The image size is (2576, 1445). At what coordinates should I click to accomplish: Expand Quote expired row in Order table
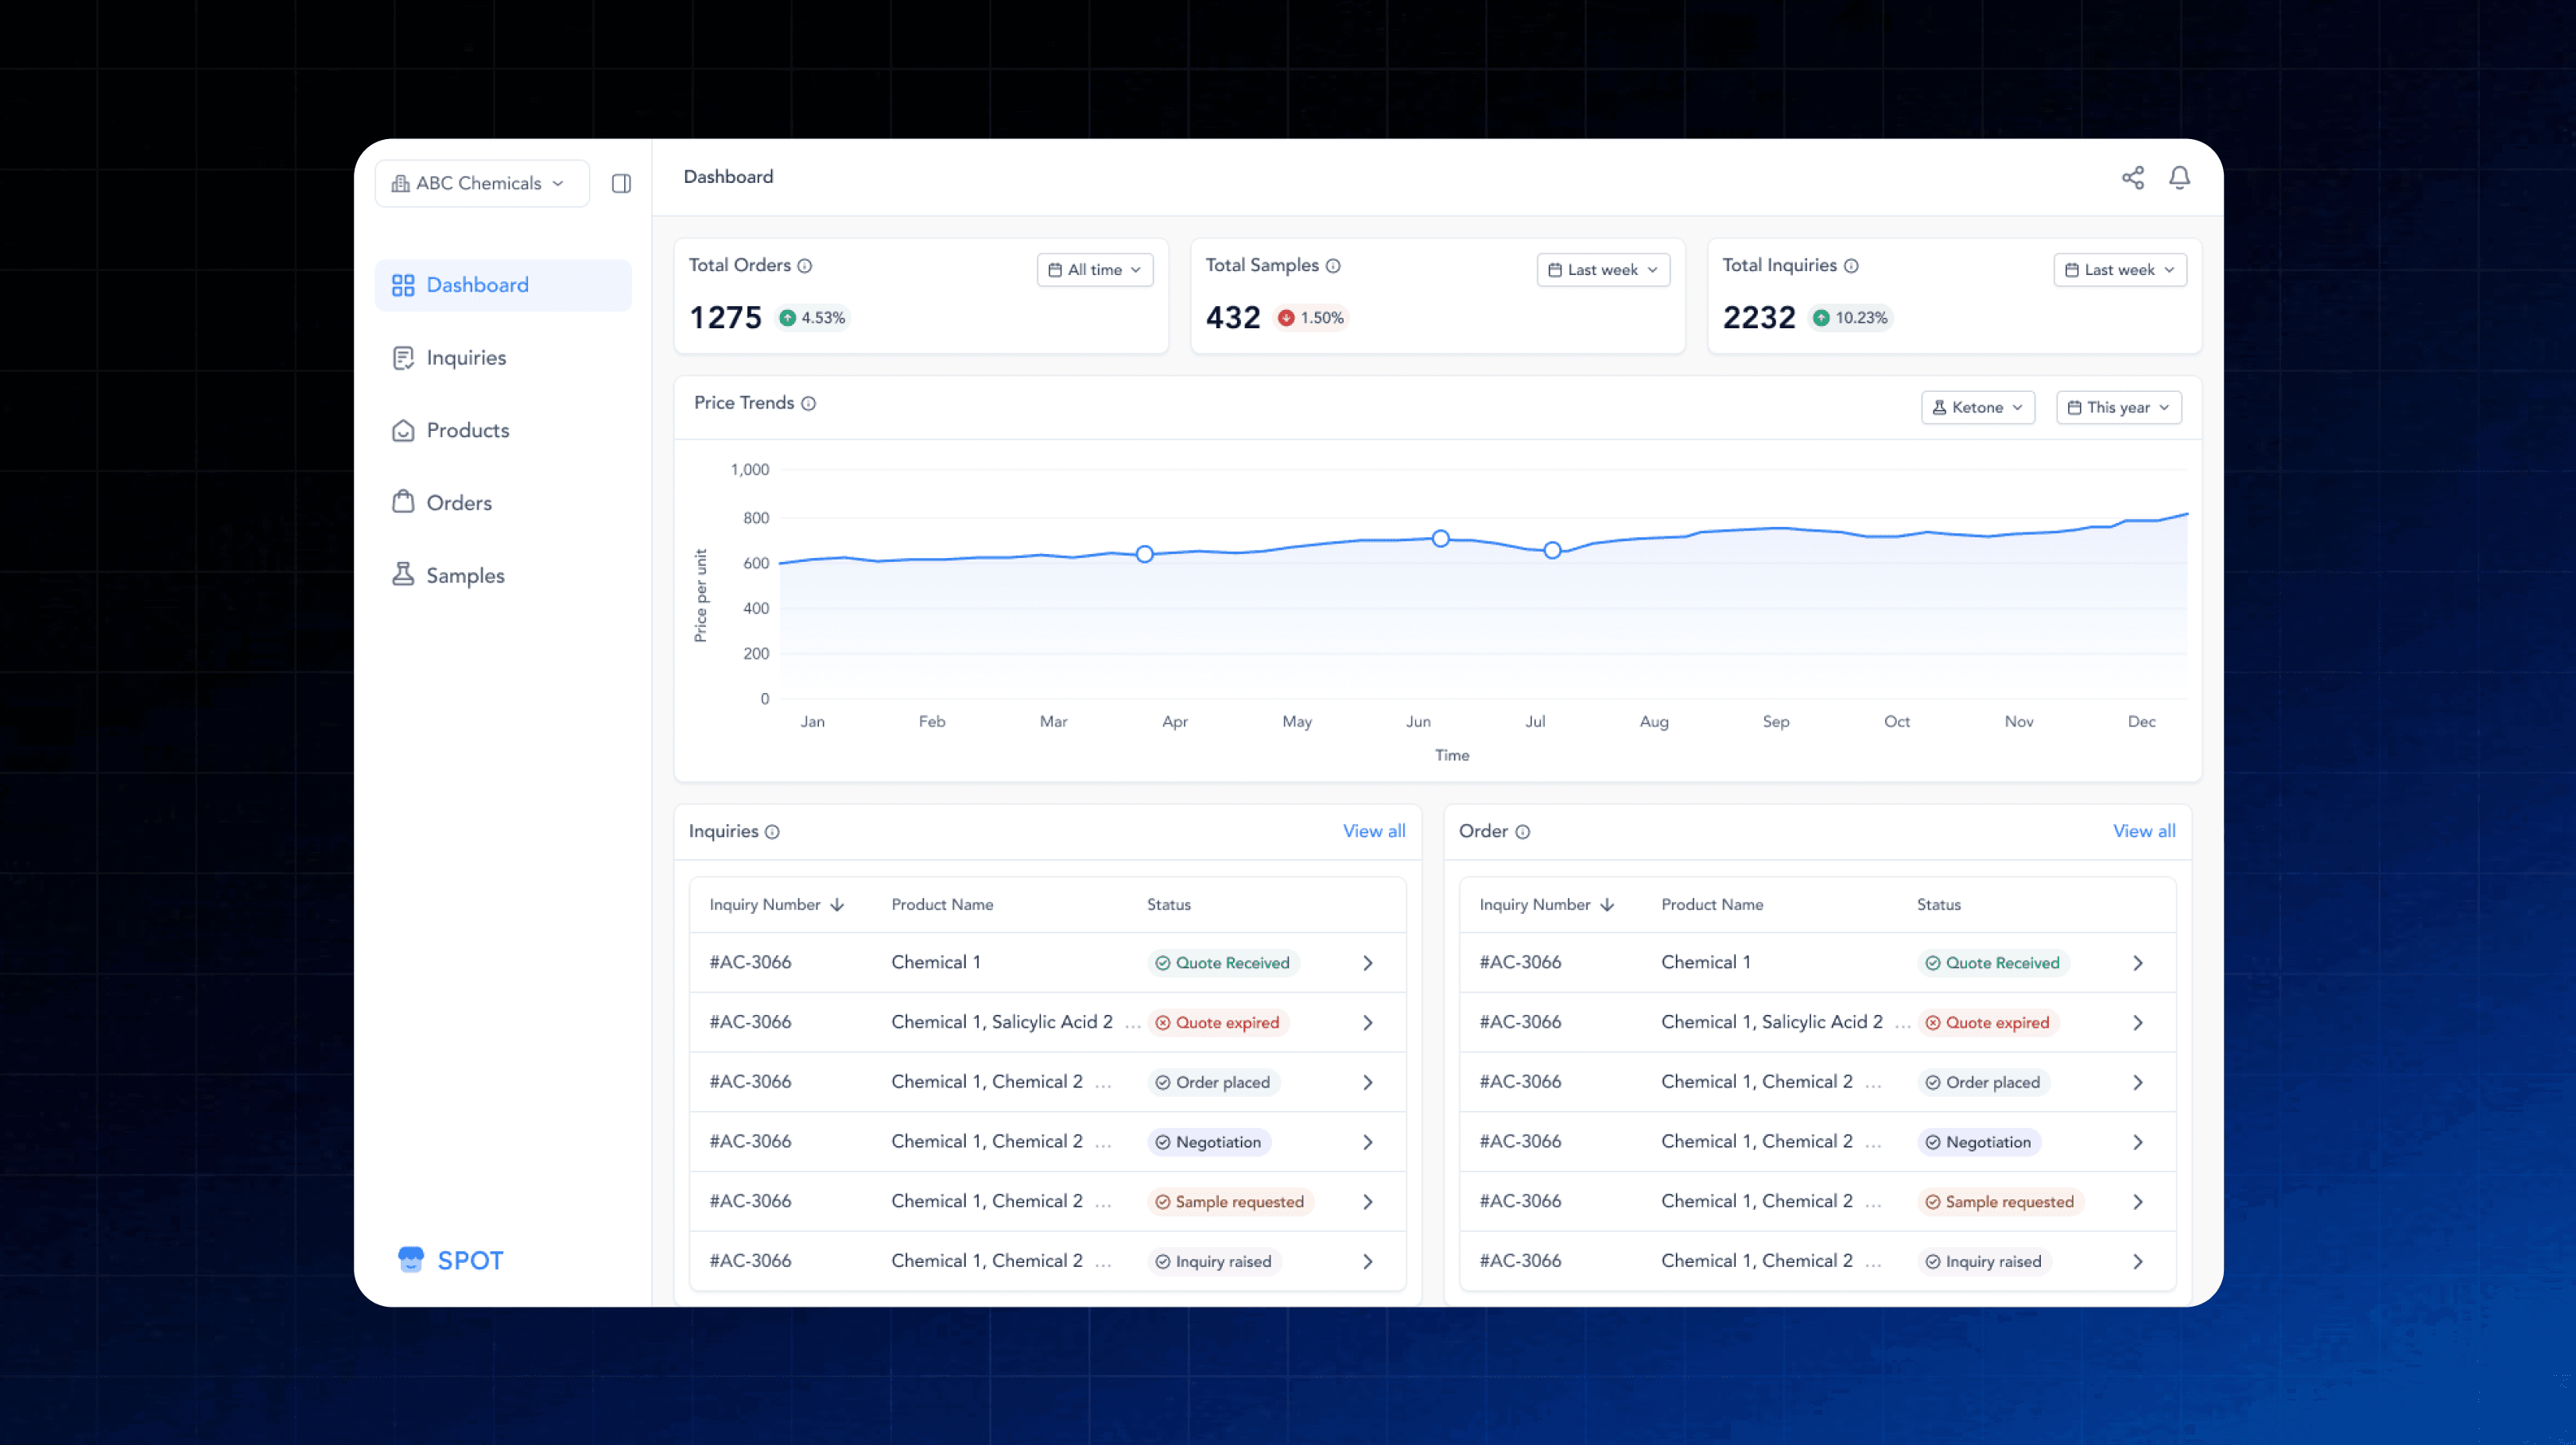2138,1023
